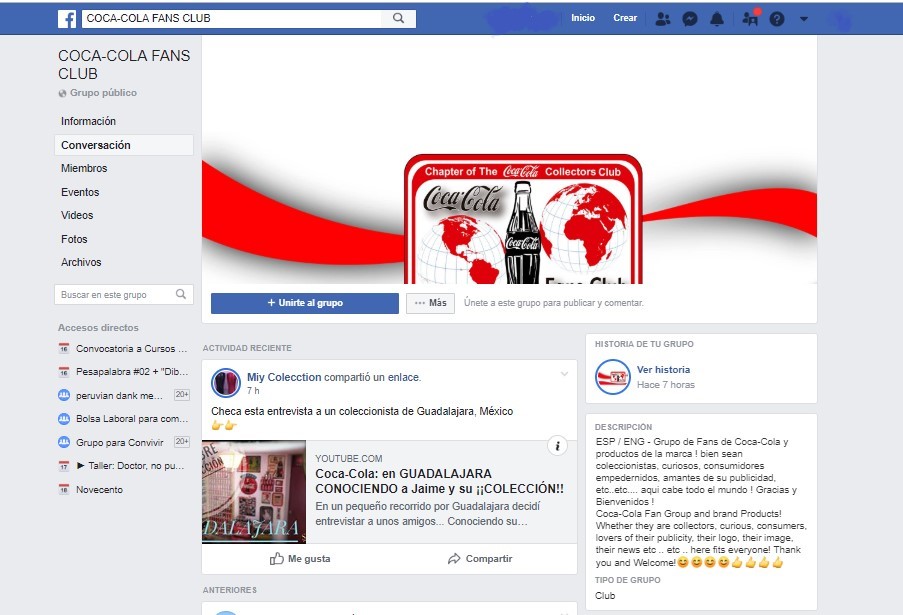This screenshot has height=615, width=903.
Task: Click the 20+ badge next to peruvian dank me
Action: point(182,394)
